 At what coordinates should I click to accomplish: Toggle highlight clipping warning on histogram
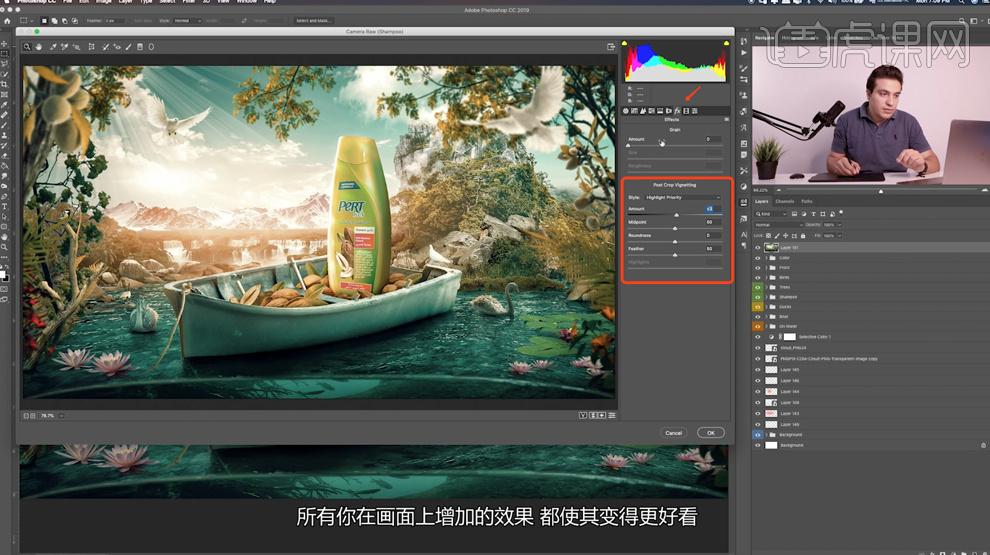click(726, 43)
